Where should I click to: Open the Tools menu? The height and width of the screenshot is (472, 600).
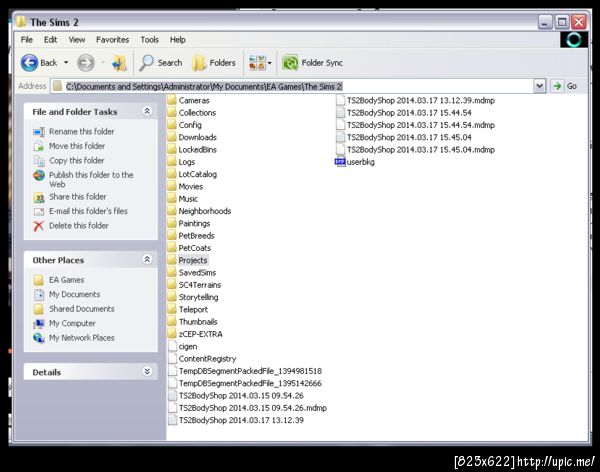(149, 40)
